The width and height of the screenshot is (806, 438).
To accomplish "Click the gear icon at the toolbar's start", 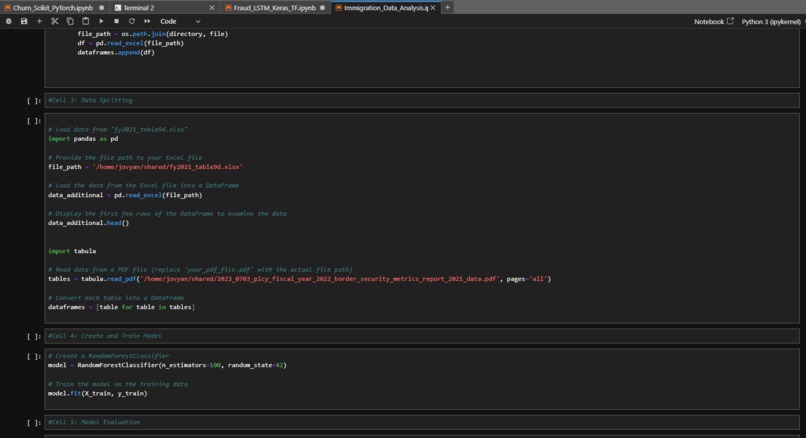I will pyautogui.click(x=9, y=21).
